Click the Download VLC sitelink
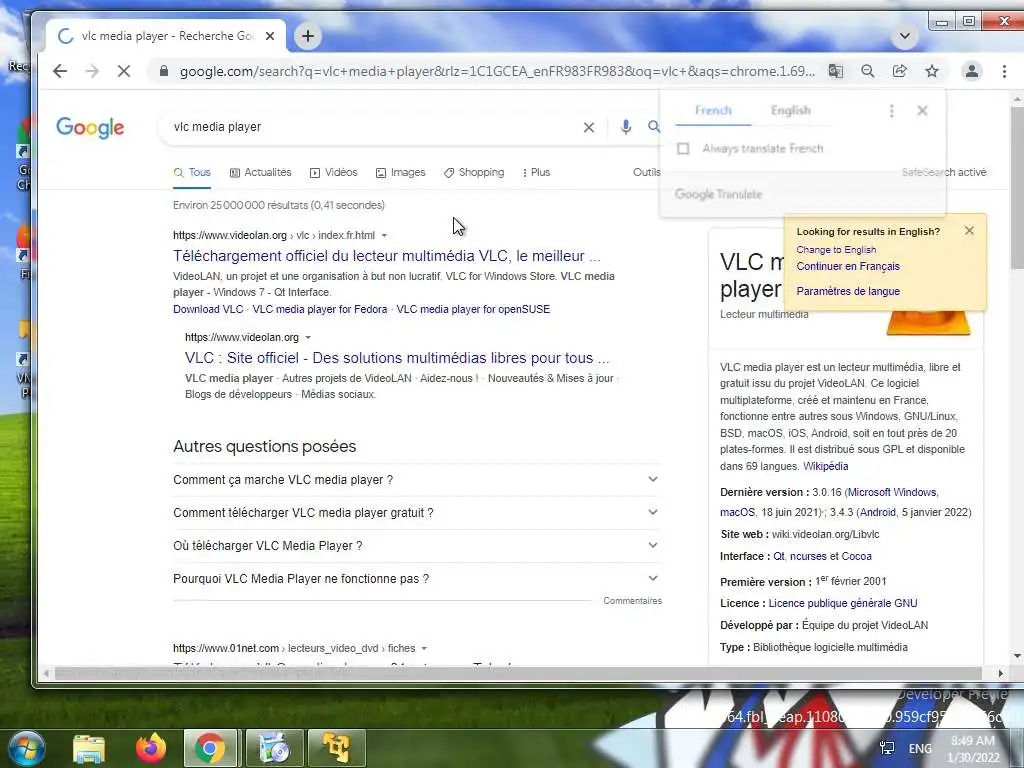 [x=208, y=310]
